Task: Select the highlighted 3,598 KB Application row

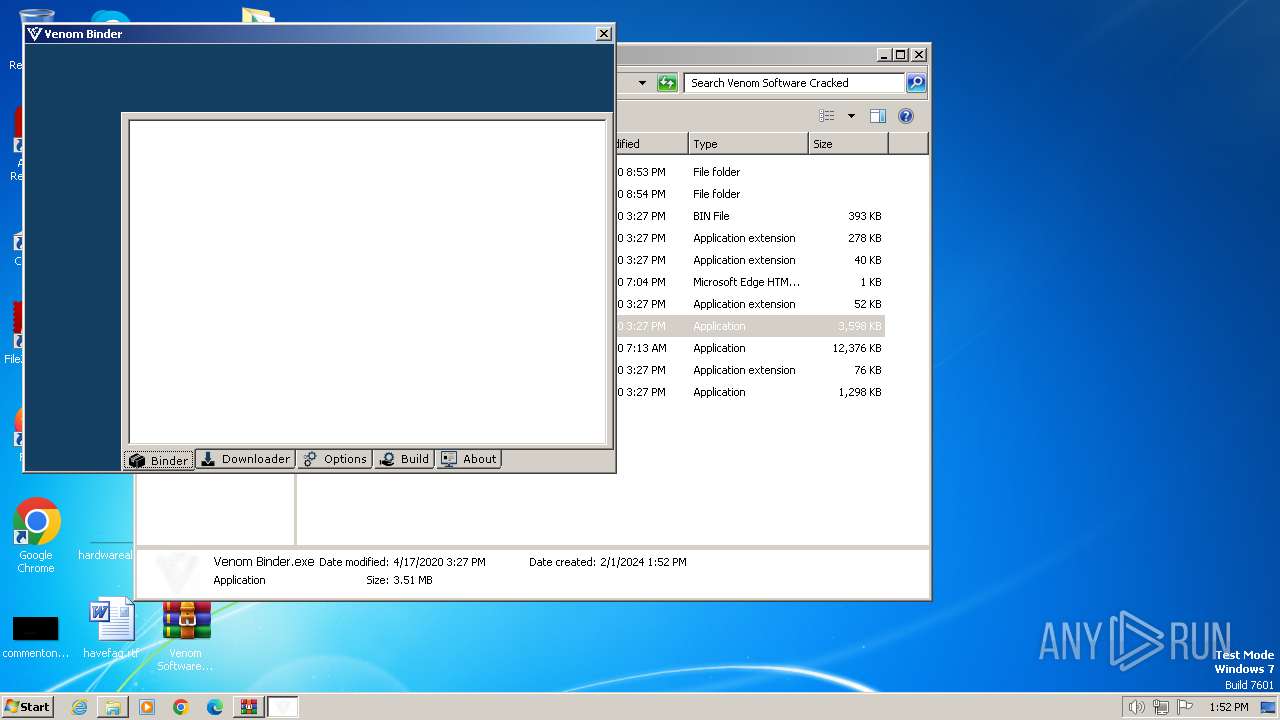Action: (750, 326)
